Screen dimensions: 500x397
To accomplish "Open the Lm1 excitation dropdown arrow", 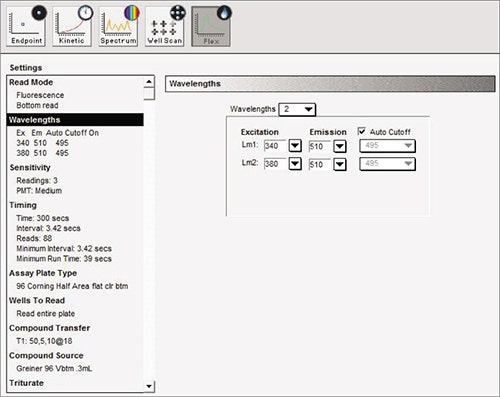I will [295, 146].
